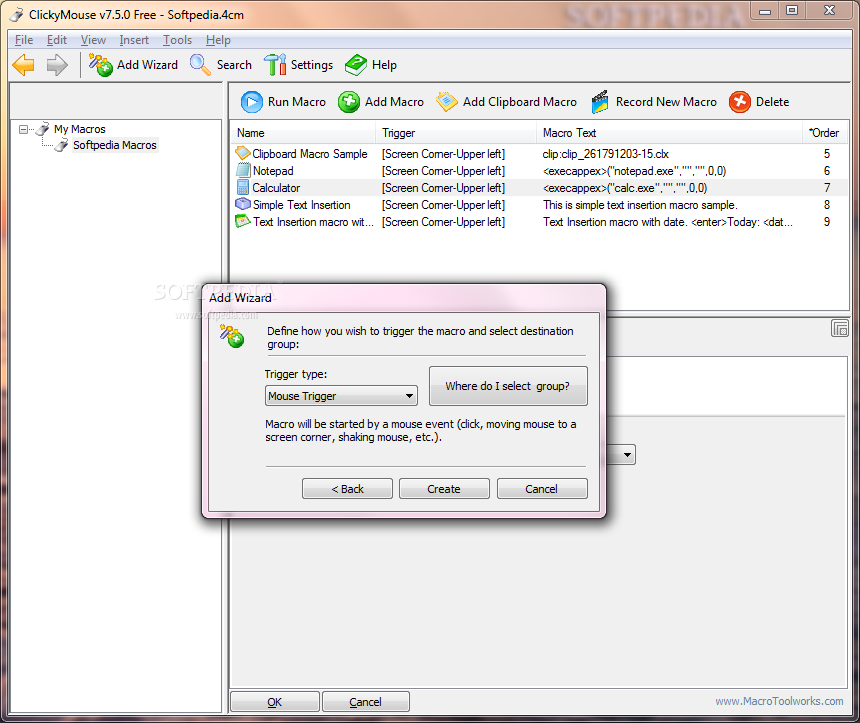The height and width of the screenshot is (723, 860).
Task: Open the Help menu in the menu bar
Action: point(218,40)
